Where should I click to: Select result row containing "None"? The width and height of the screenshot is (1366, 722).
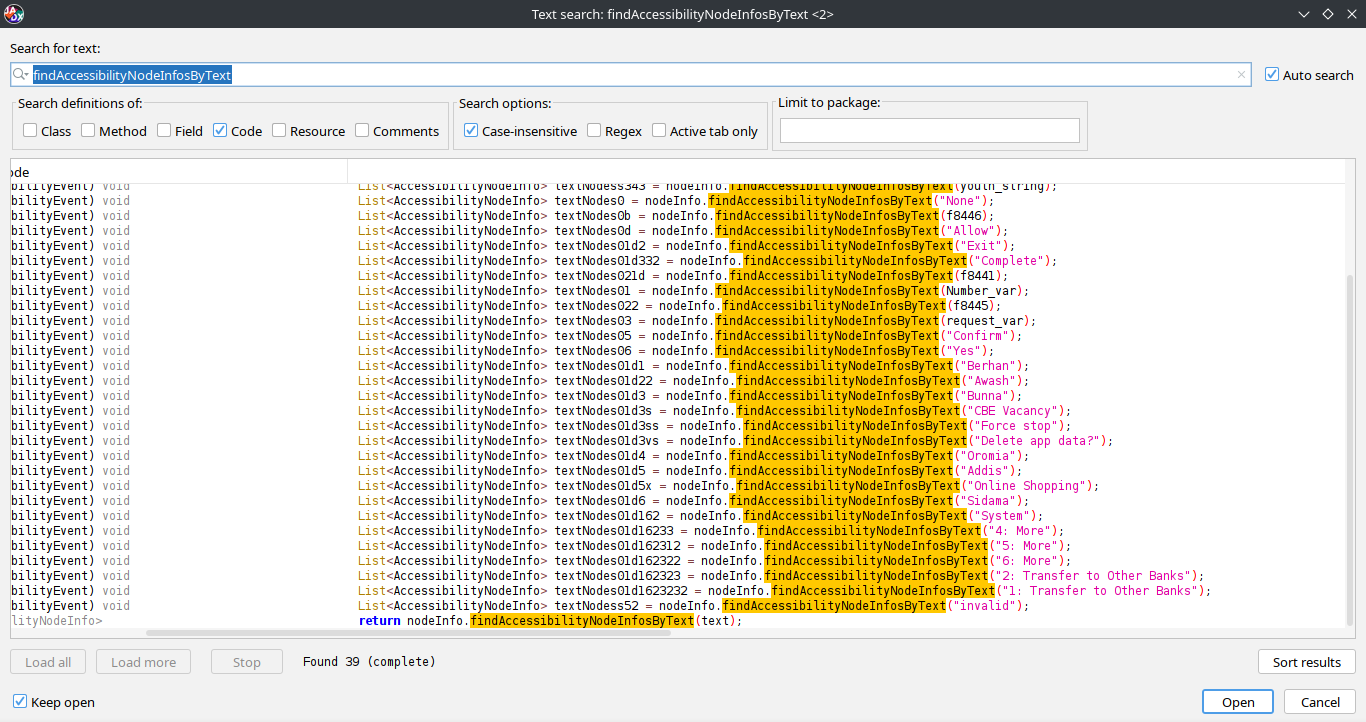click(x=678, y=200)
